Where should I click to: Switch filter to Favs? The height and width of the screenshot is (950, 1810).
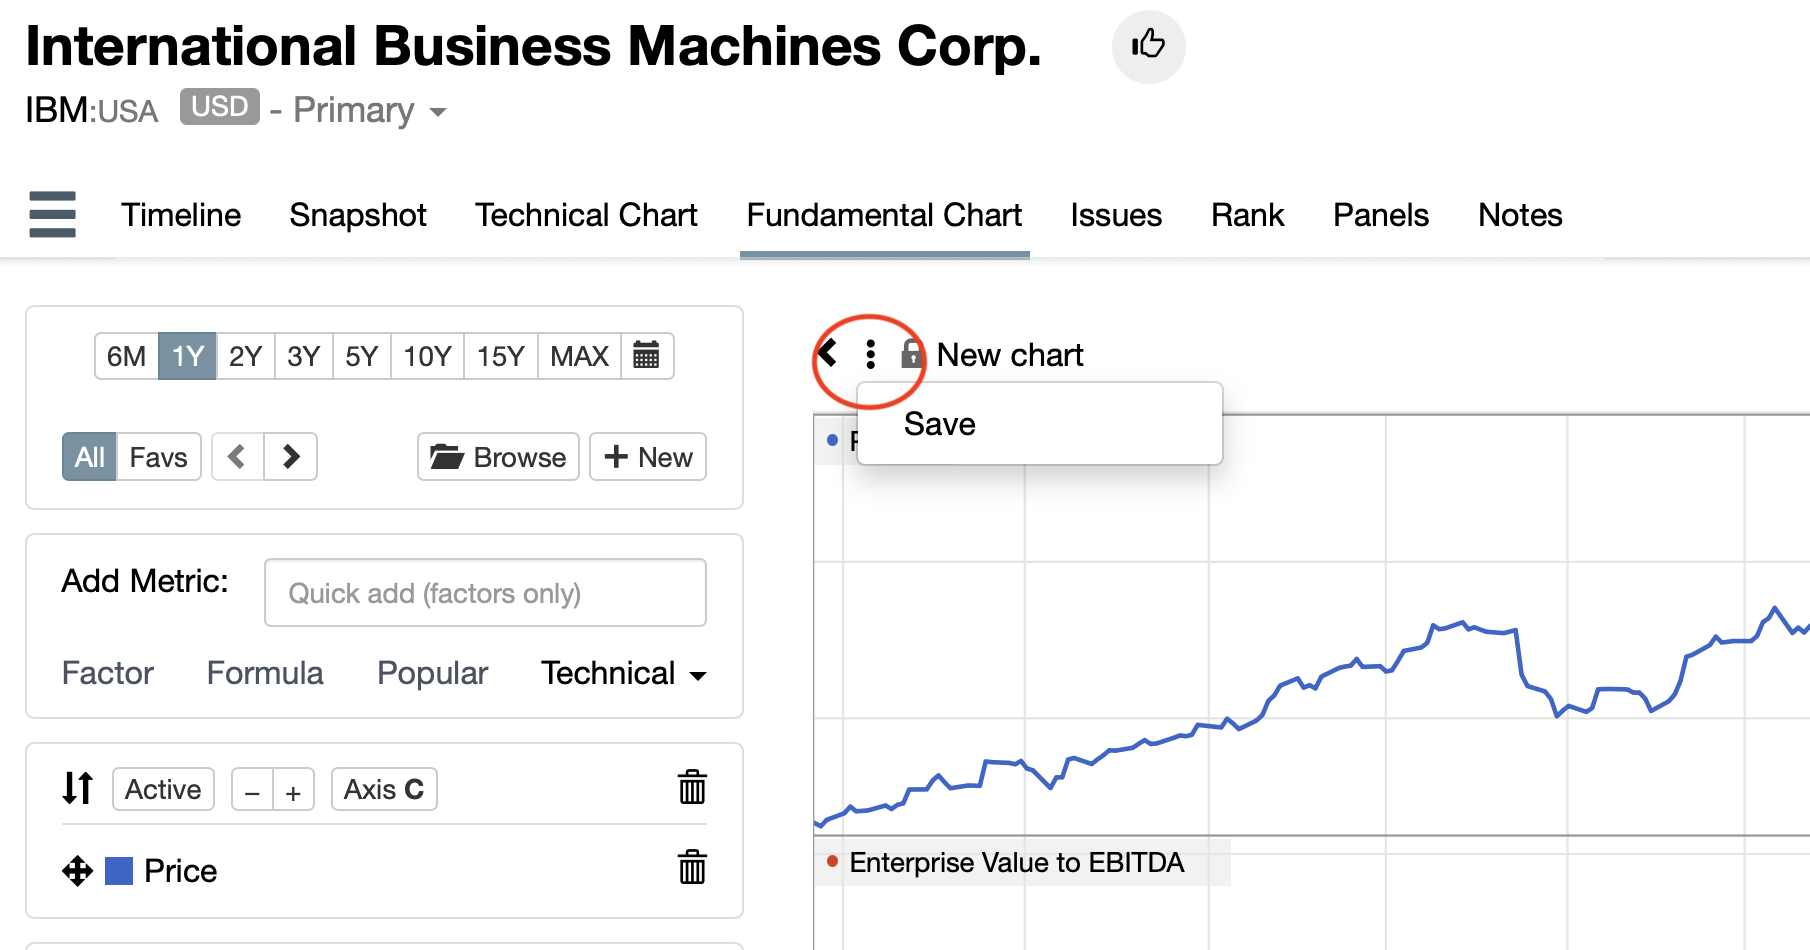[x=159, y=457]
